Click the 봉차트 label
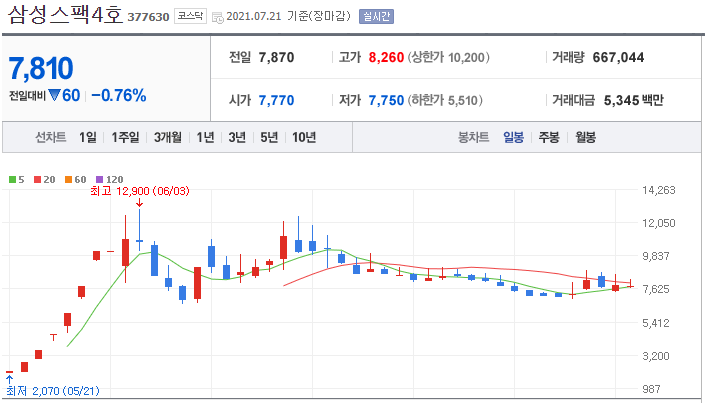This screenshot has width=705, height=403. coord(473,137)
